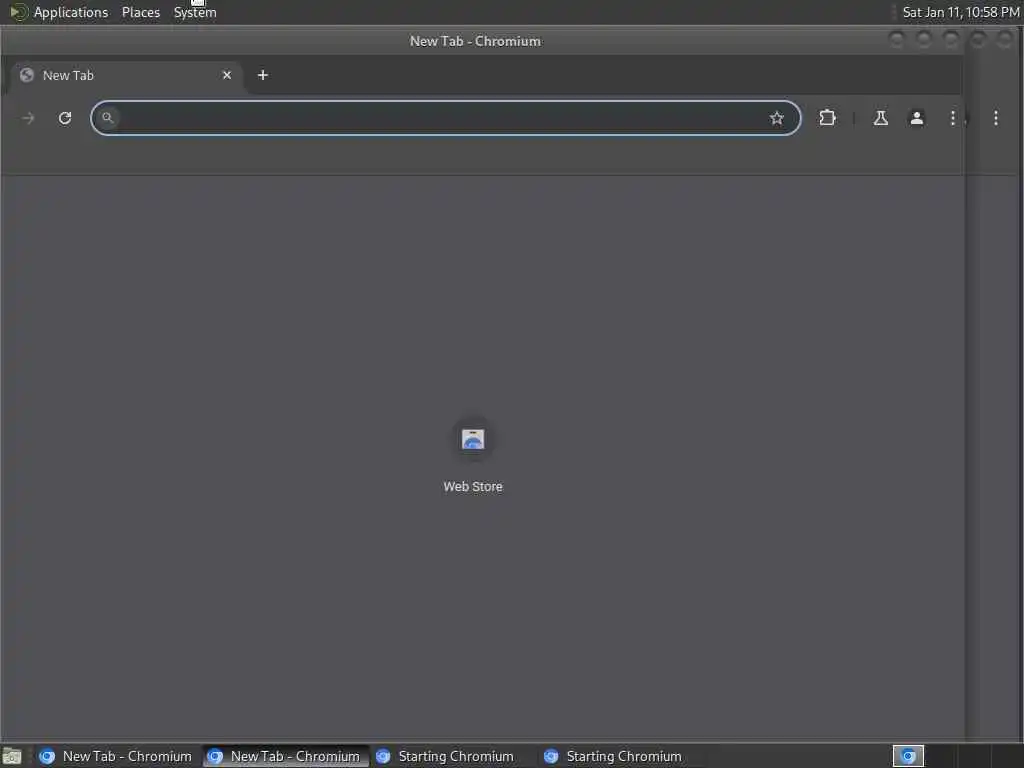This screenshot has width=1024, height=768.
Task: Close the New Tab tab
Action: tap(227, 75)
